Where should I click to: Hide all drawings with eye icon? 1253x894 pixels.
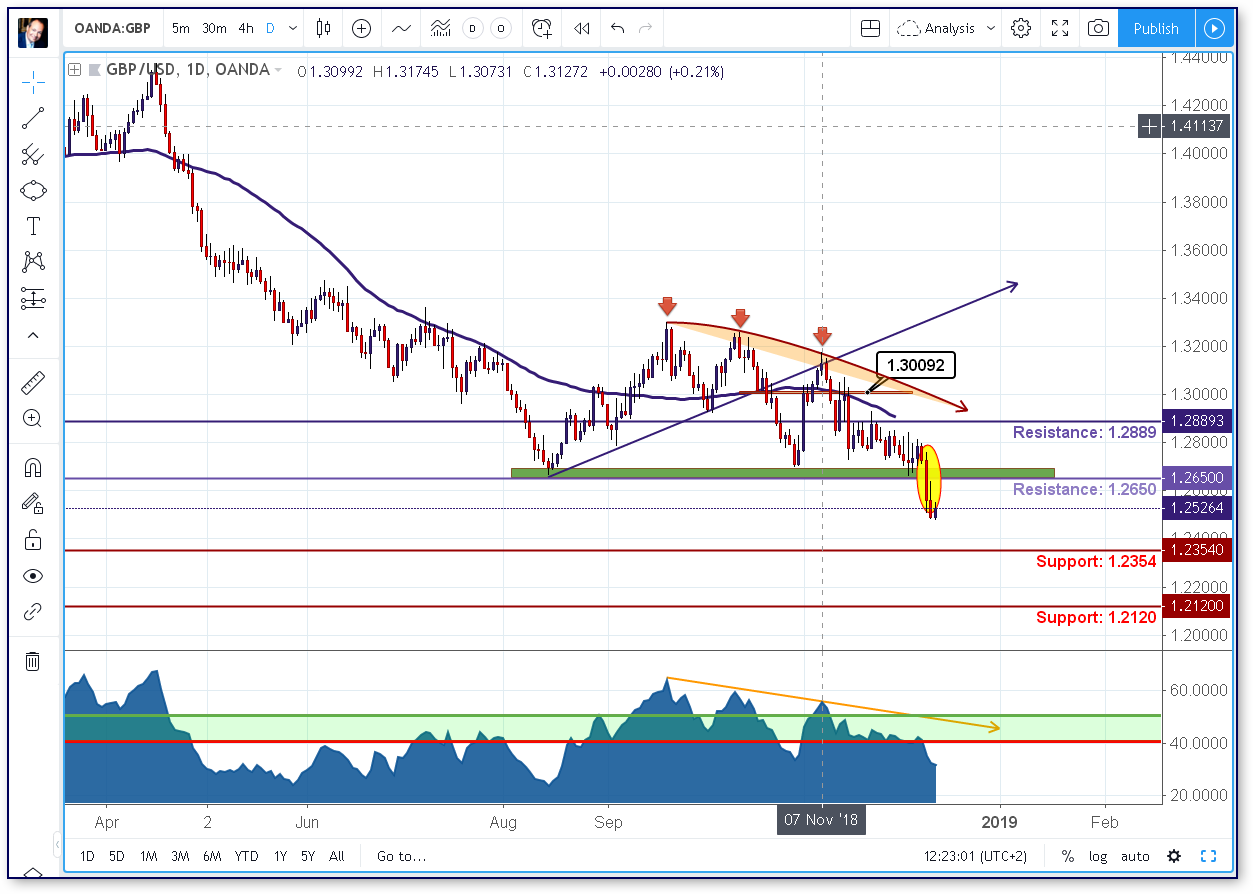click(33, 576)
